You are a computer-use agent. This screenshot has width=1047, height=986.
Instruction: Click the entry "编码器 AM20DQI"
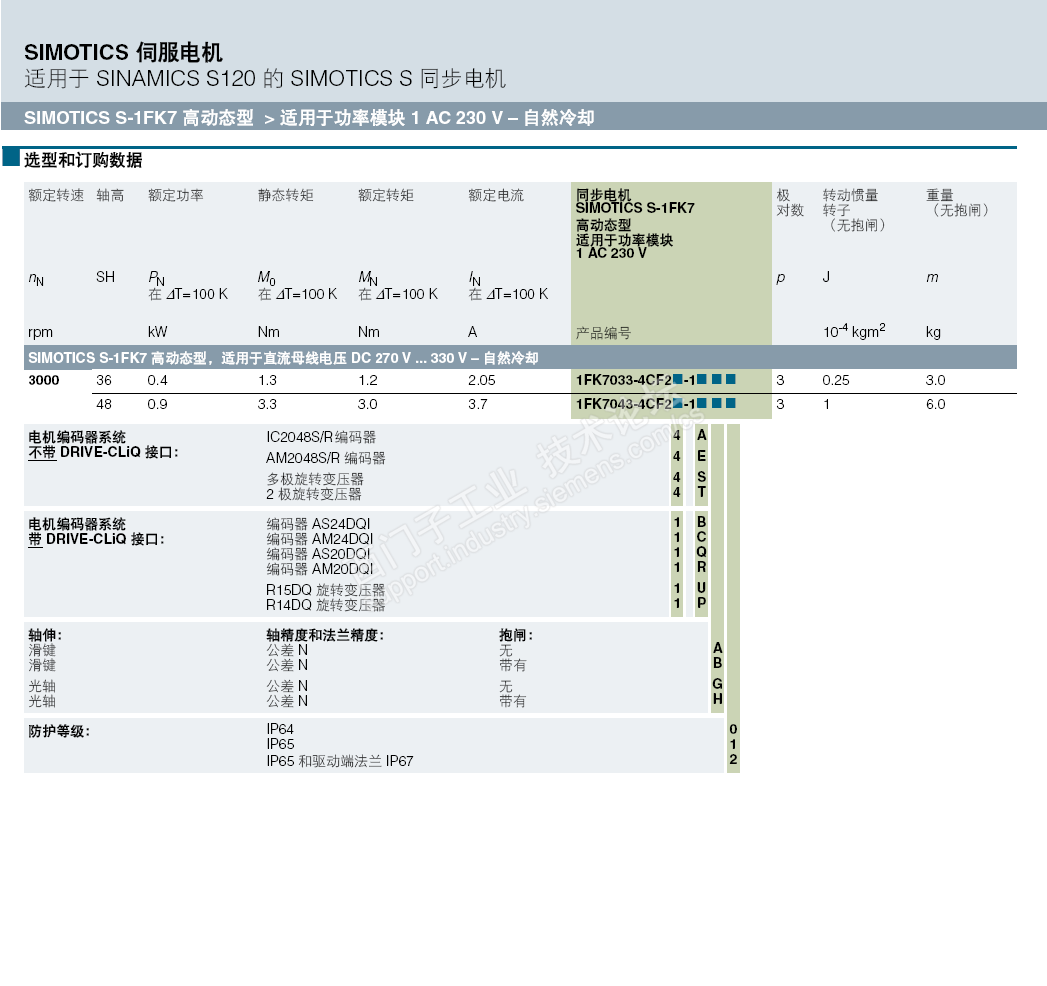click(320, 569)
